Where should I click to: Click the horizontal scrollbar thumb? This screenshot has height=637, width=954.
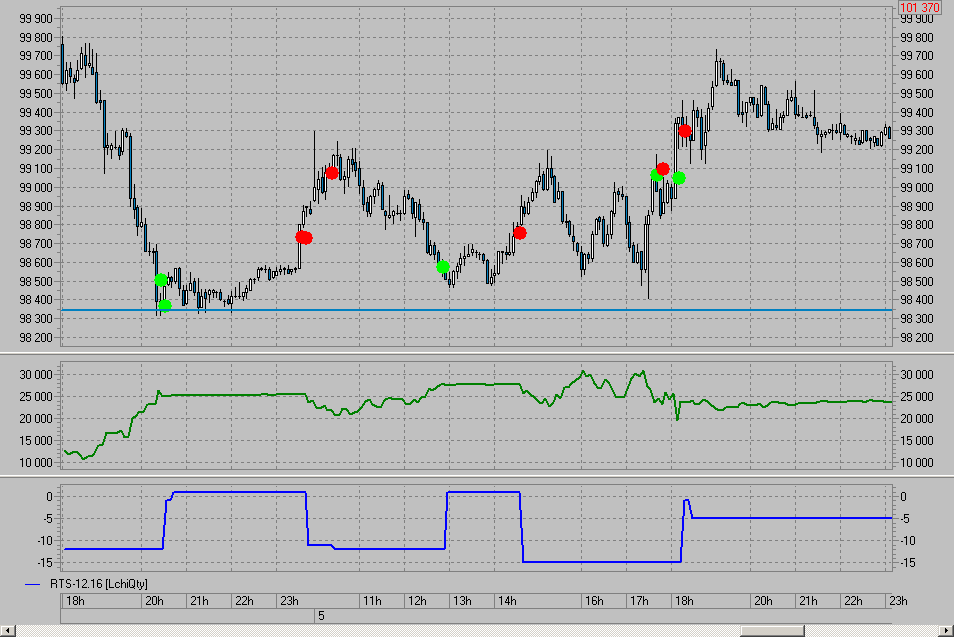[774, 630]
